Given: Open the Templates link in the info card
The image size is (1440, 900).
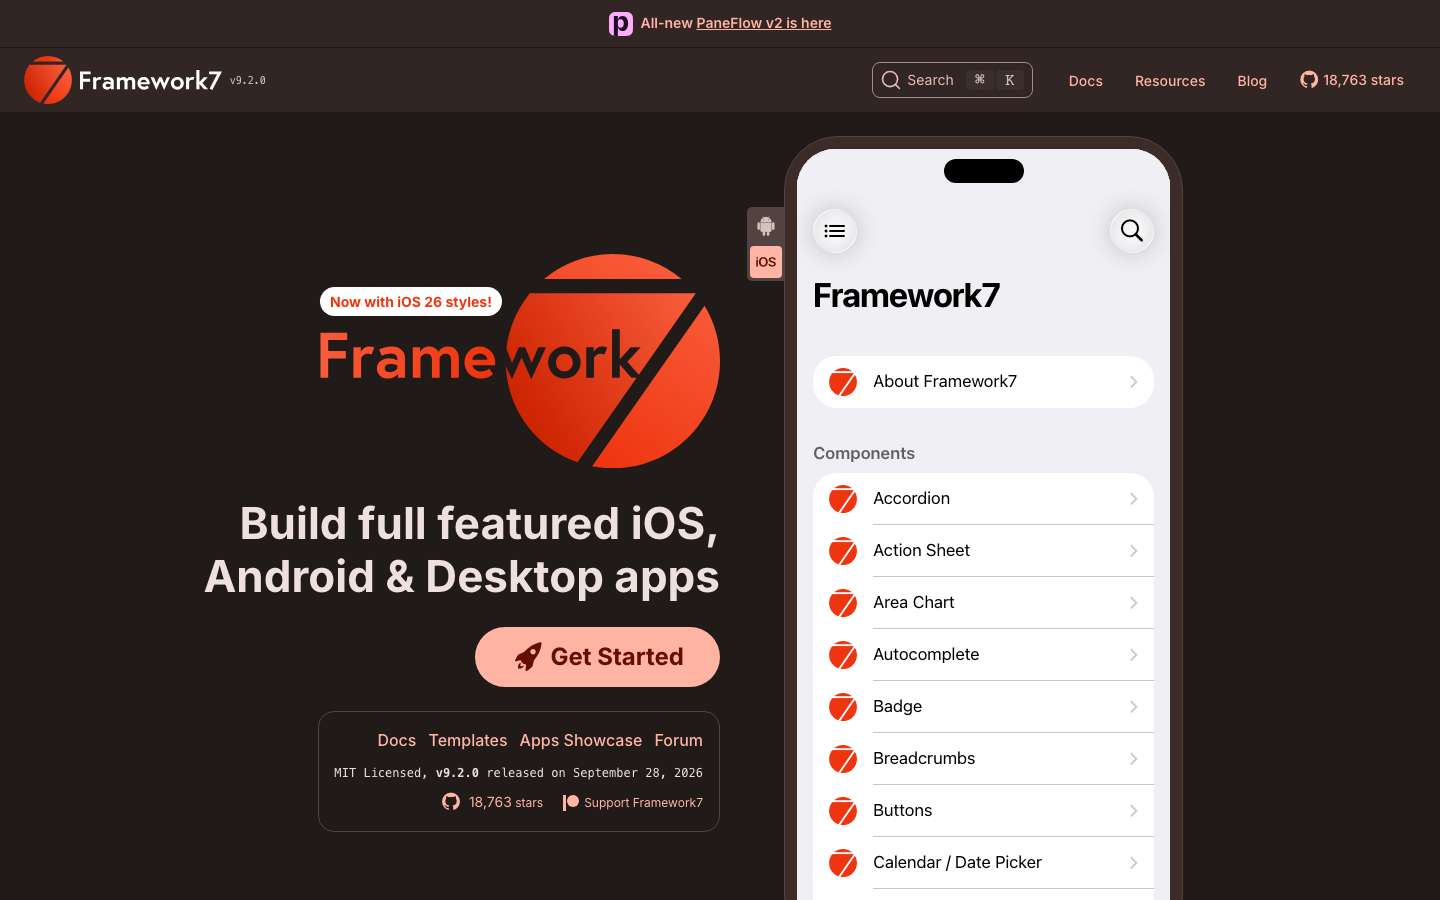Looking at the screenshot, I should pyautogui.click(x=468, y=740).
